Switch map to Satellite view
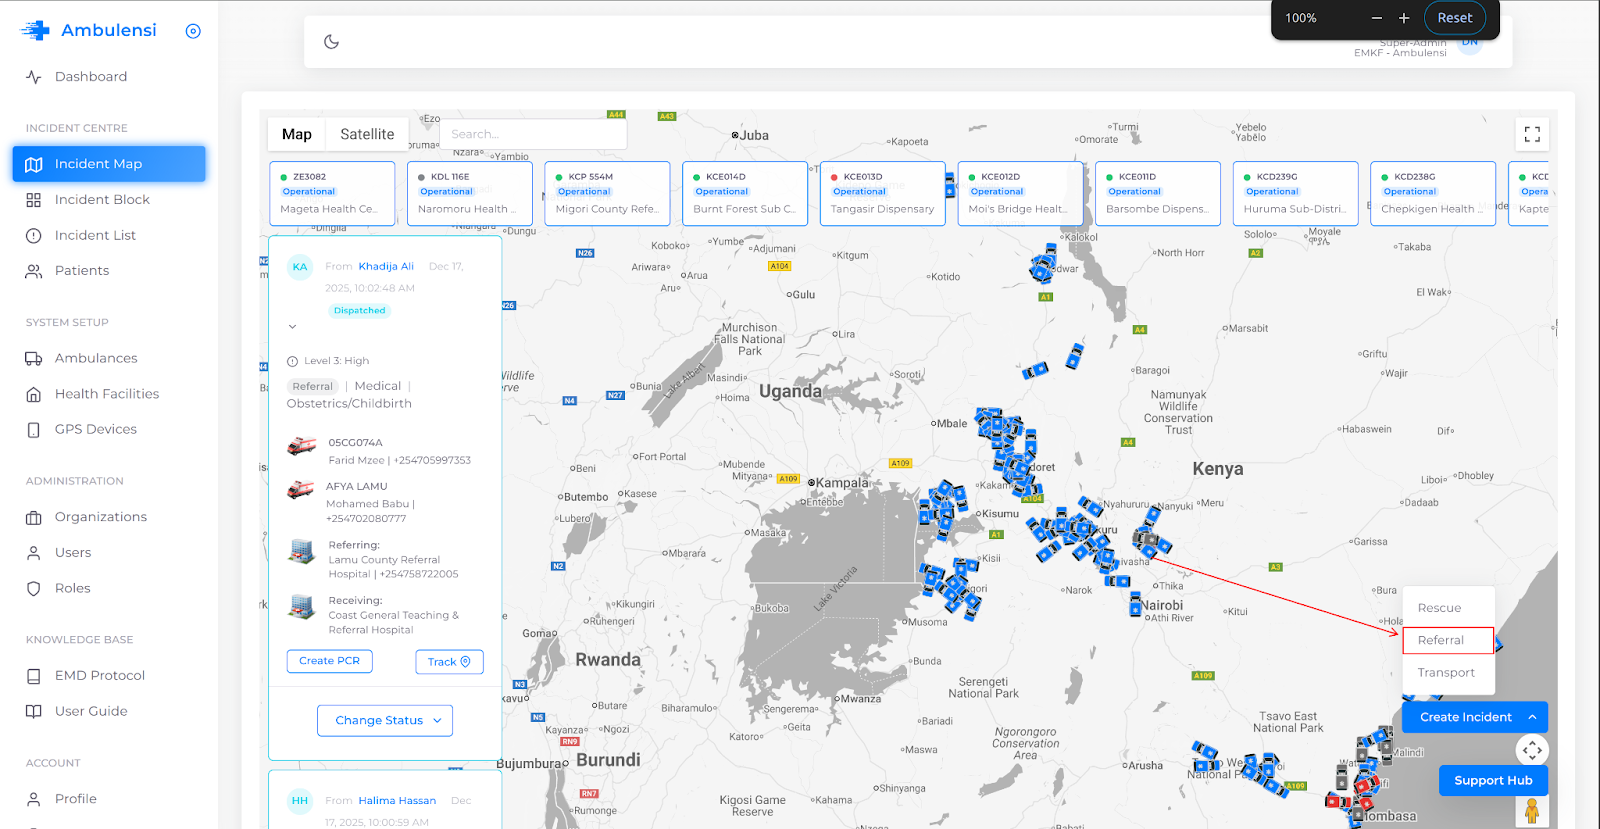The height and width of the screenshot is (829, 1600). pyautogui.click(x=367, y=134)
